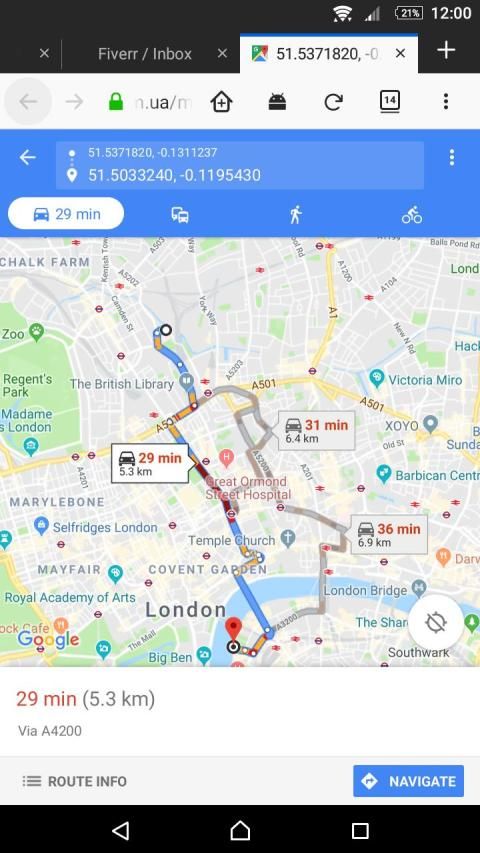The image size is (480, 853).
Task: Choose the 36 min alternate route label
Action: (x=389, y=534)
